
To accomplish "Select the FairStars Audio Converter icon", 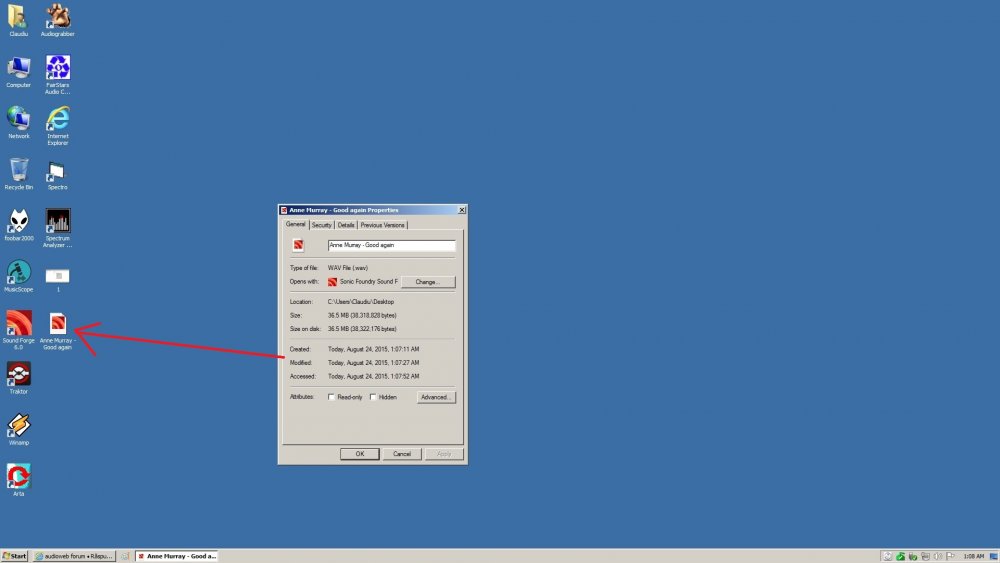I will pyautogui.click(x=57, y=75).
